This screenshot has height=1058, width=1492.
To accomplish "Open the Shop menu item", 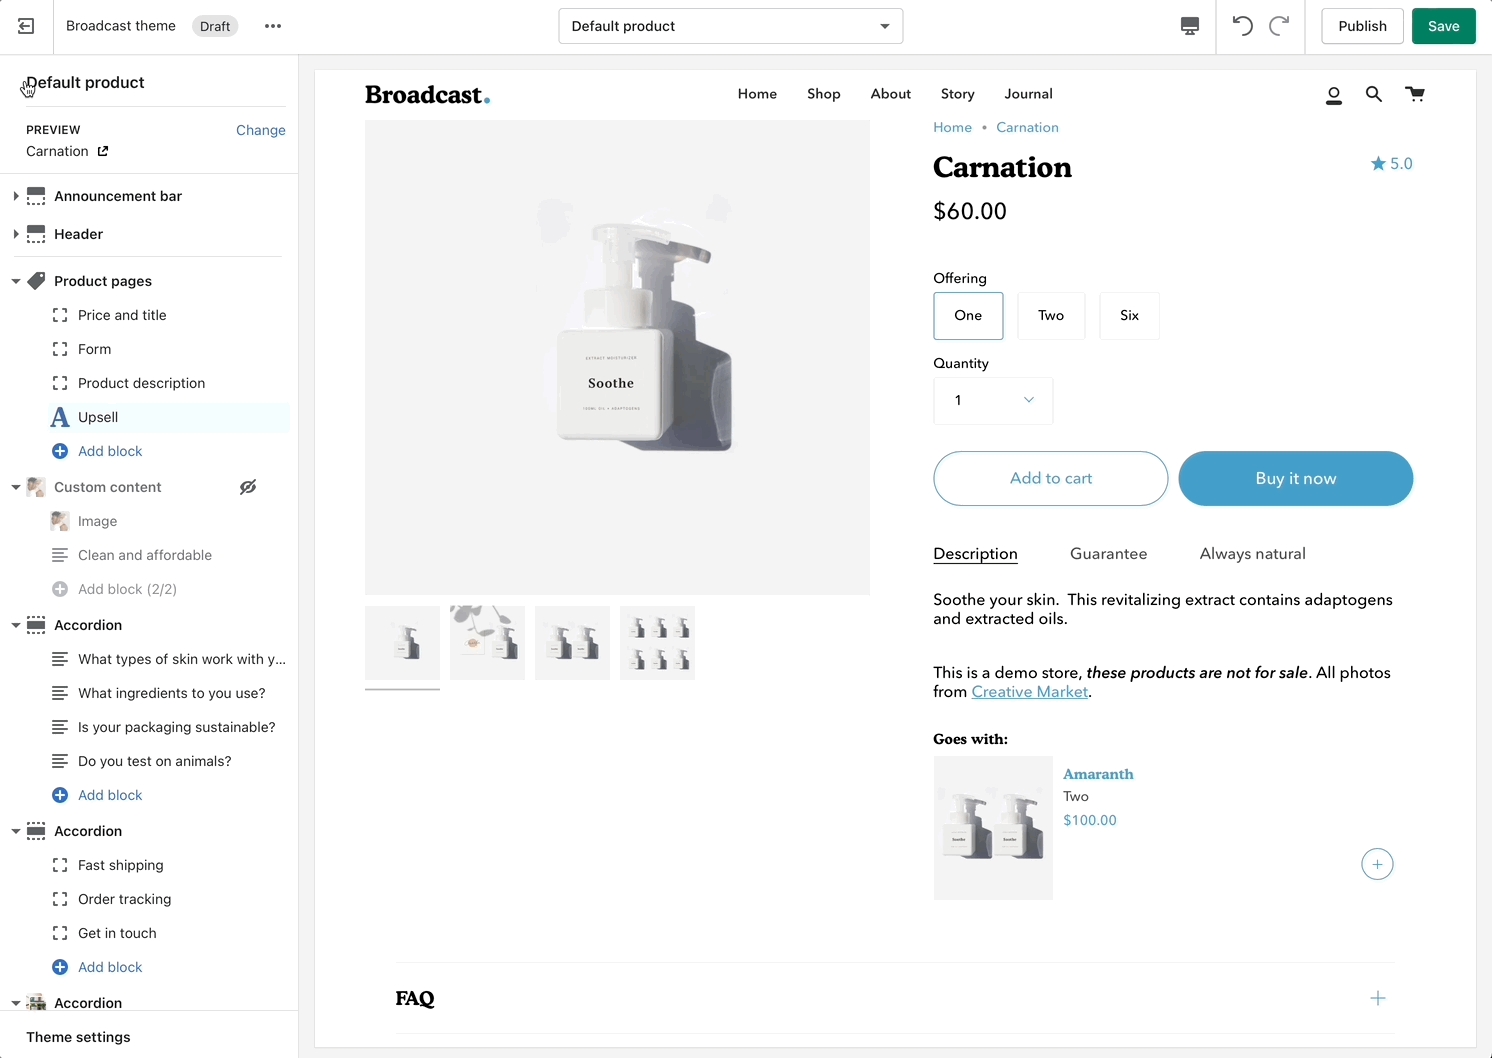I will pyautogui.click(x=823, y=94).
